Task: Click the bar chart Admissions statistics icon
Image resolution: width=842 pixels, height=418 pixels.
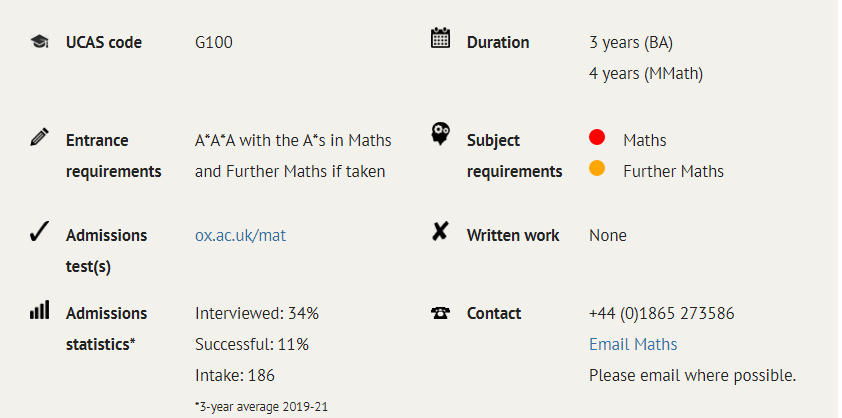Action: (39, 310)
